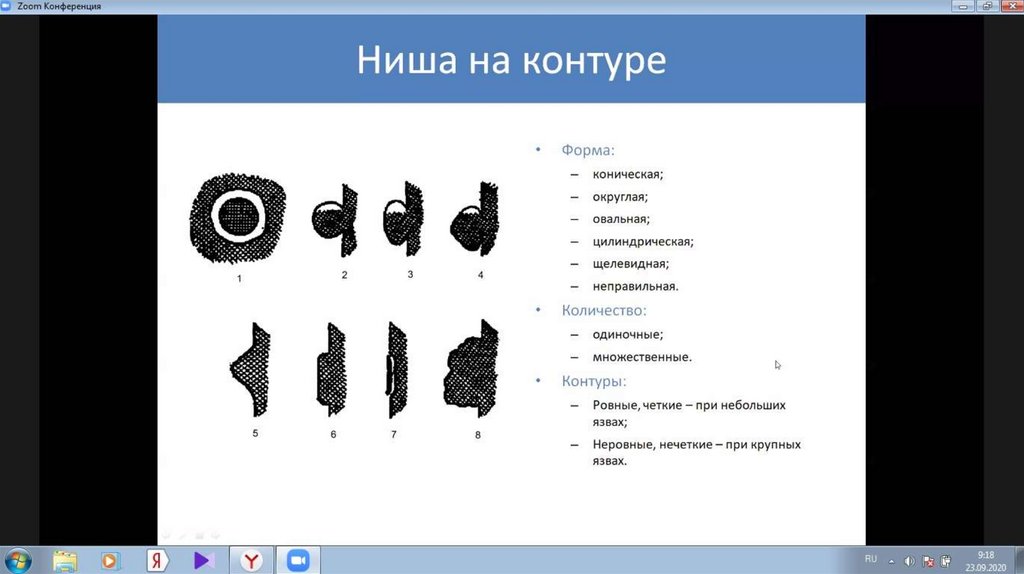This screenshot has width=1024, height=574.
Task: Click the 'одиночные;' list item
Action: pyautogui.click(x=627, y=334)
